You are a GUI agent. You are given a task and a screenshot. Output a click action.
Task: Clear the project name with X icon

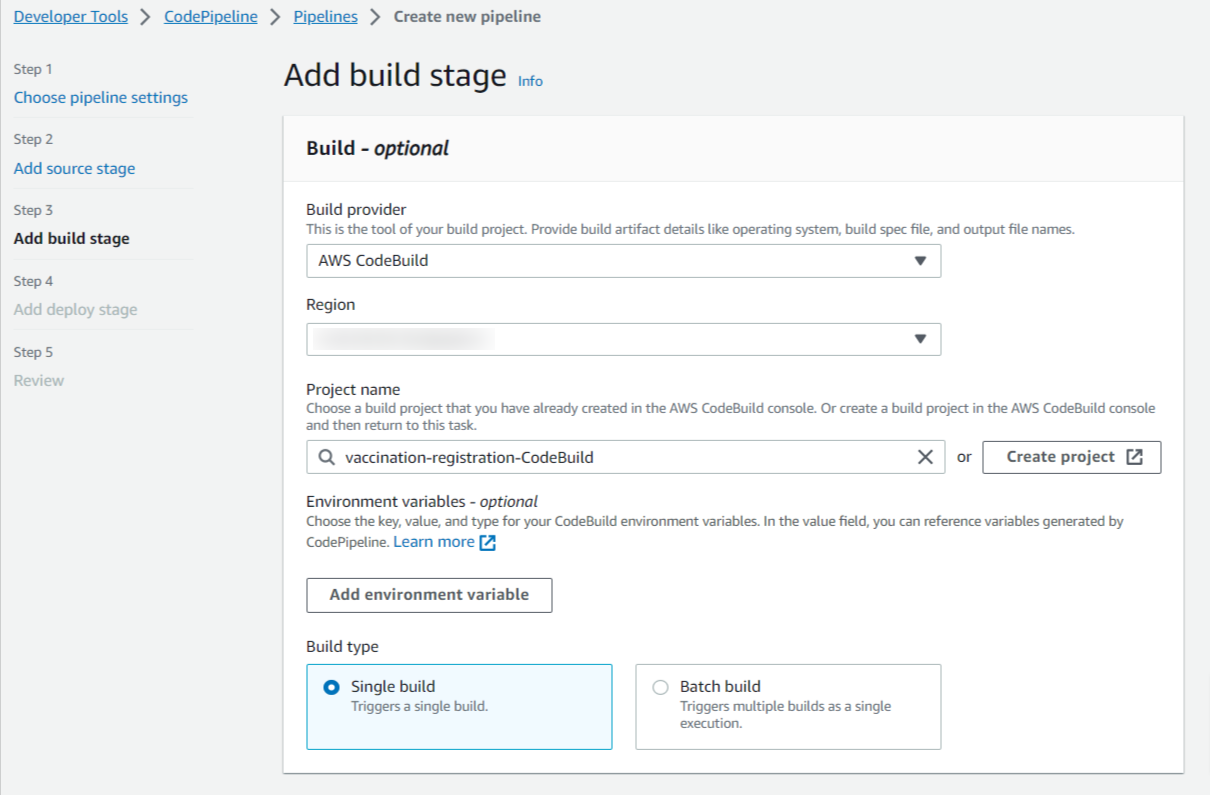pos(925,457)
